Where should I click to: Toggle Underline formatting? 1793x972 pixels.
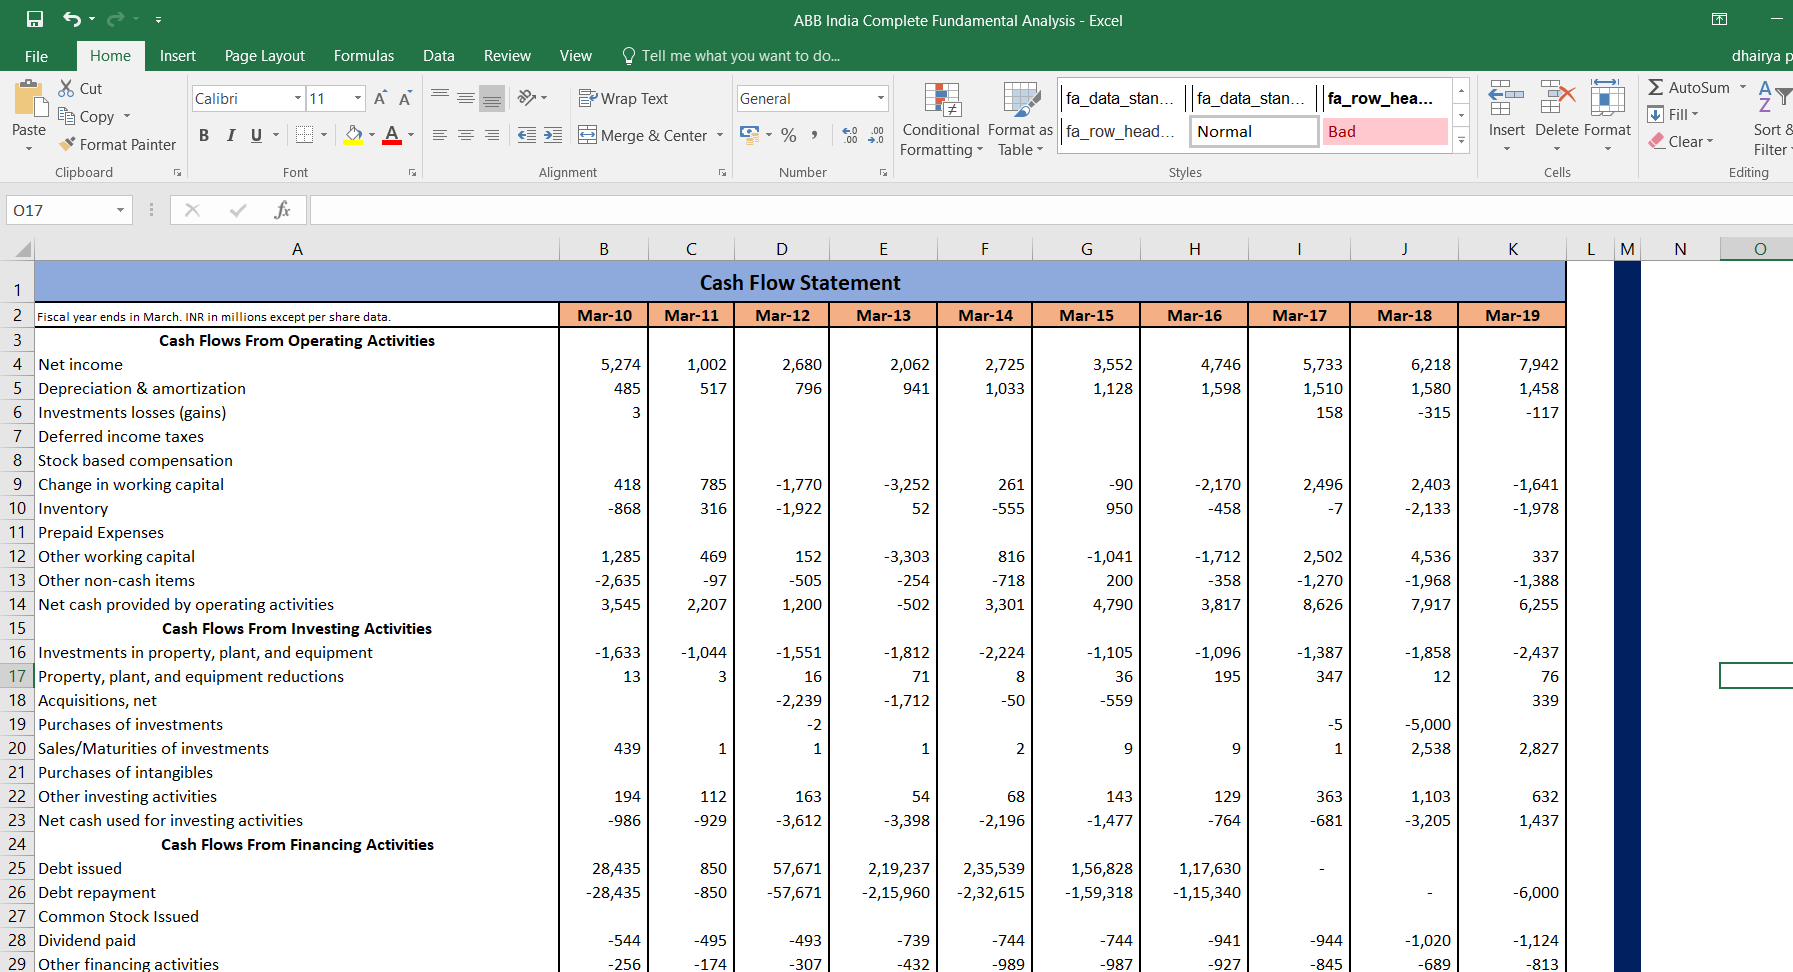(x=256, y=135)
